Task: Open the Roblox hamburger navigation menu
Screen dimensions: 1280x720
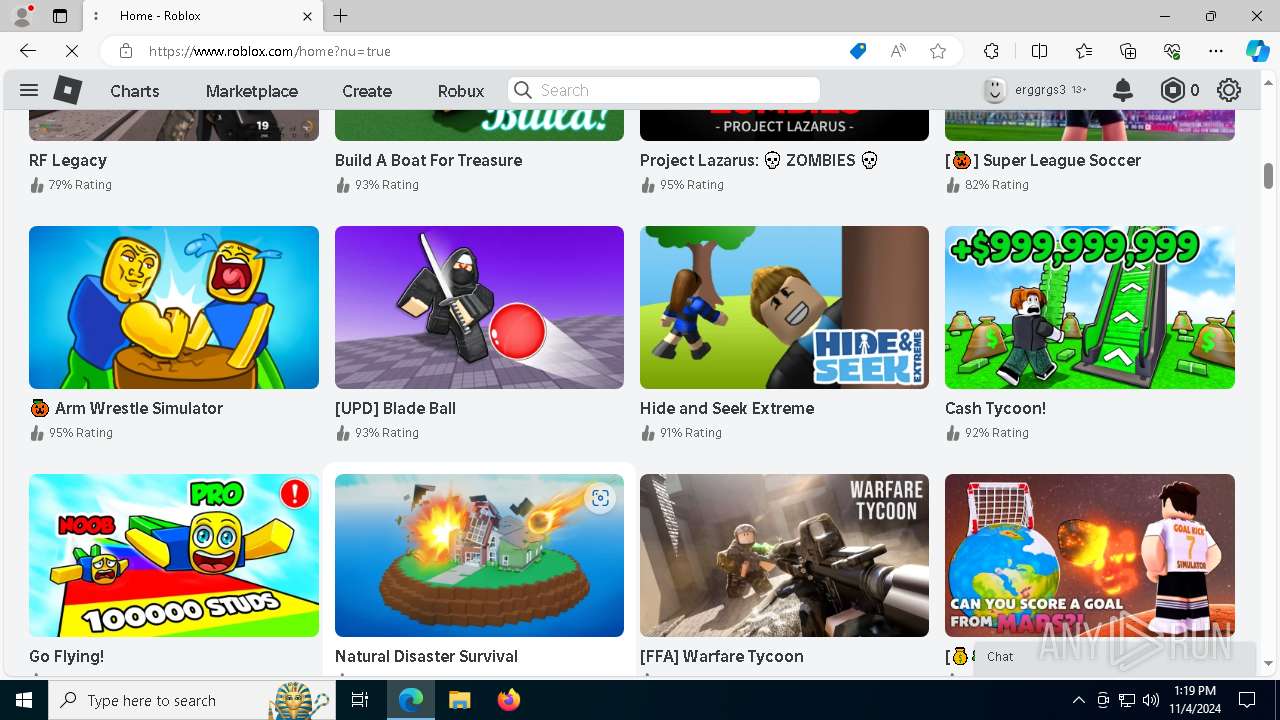Action: tap(28, 91)
